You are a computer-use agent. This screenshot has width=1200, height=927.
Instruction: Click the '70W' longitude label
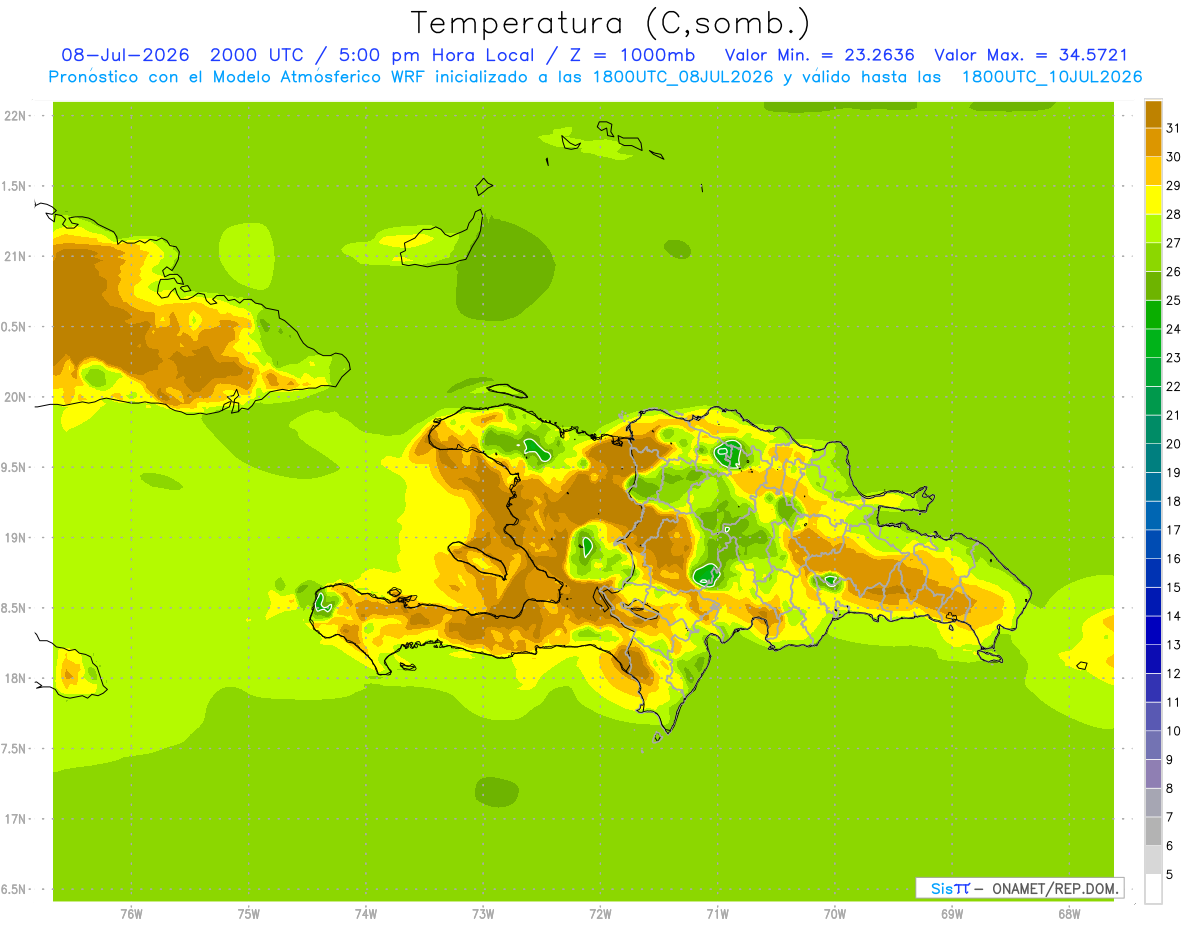pyautogui.click(x=835, y=914)
